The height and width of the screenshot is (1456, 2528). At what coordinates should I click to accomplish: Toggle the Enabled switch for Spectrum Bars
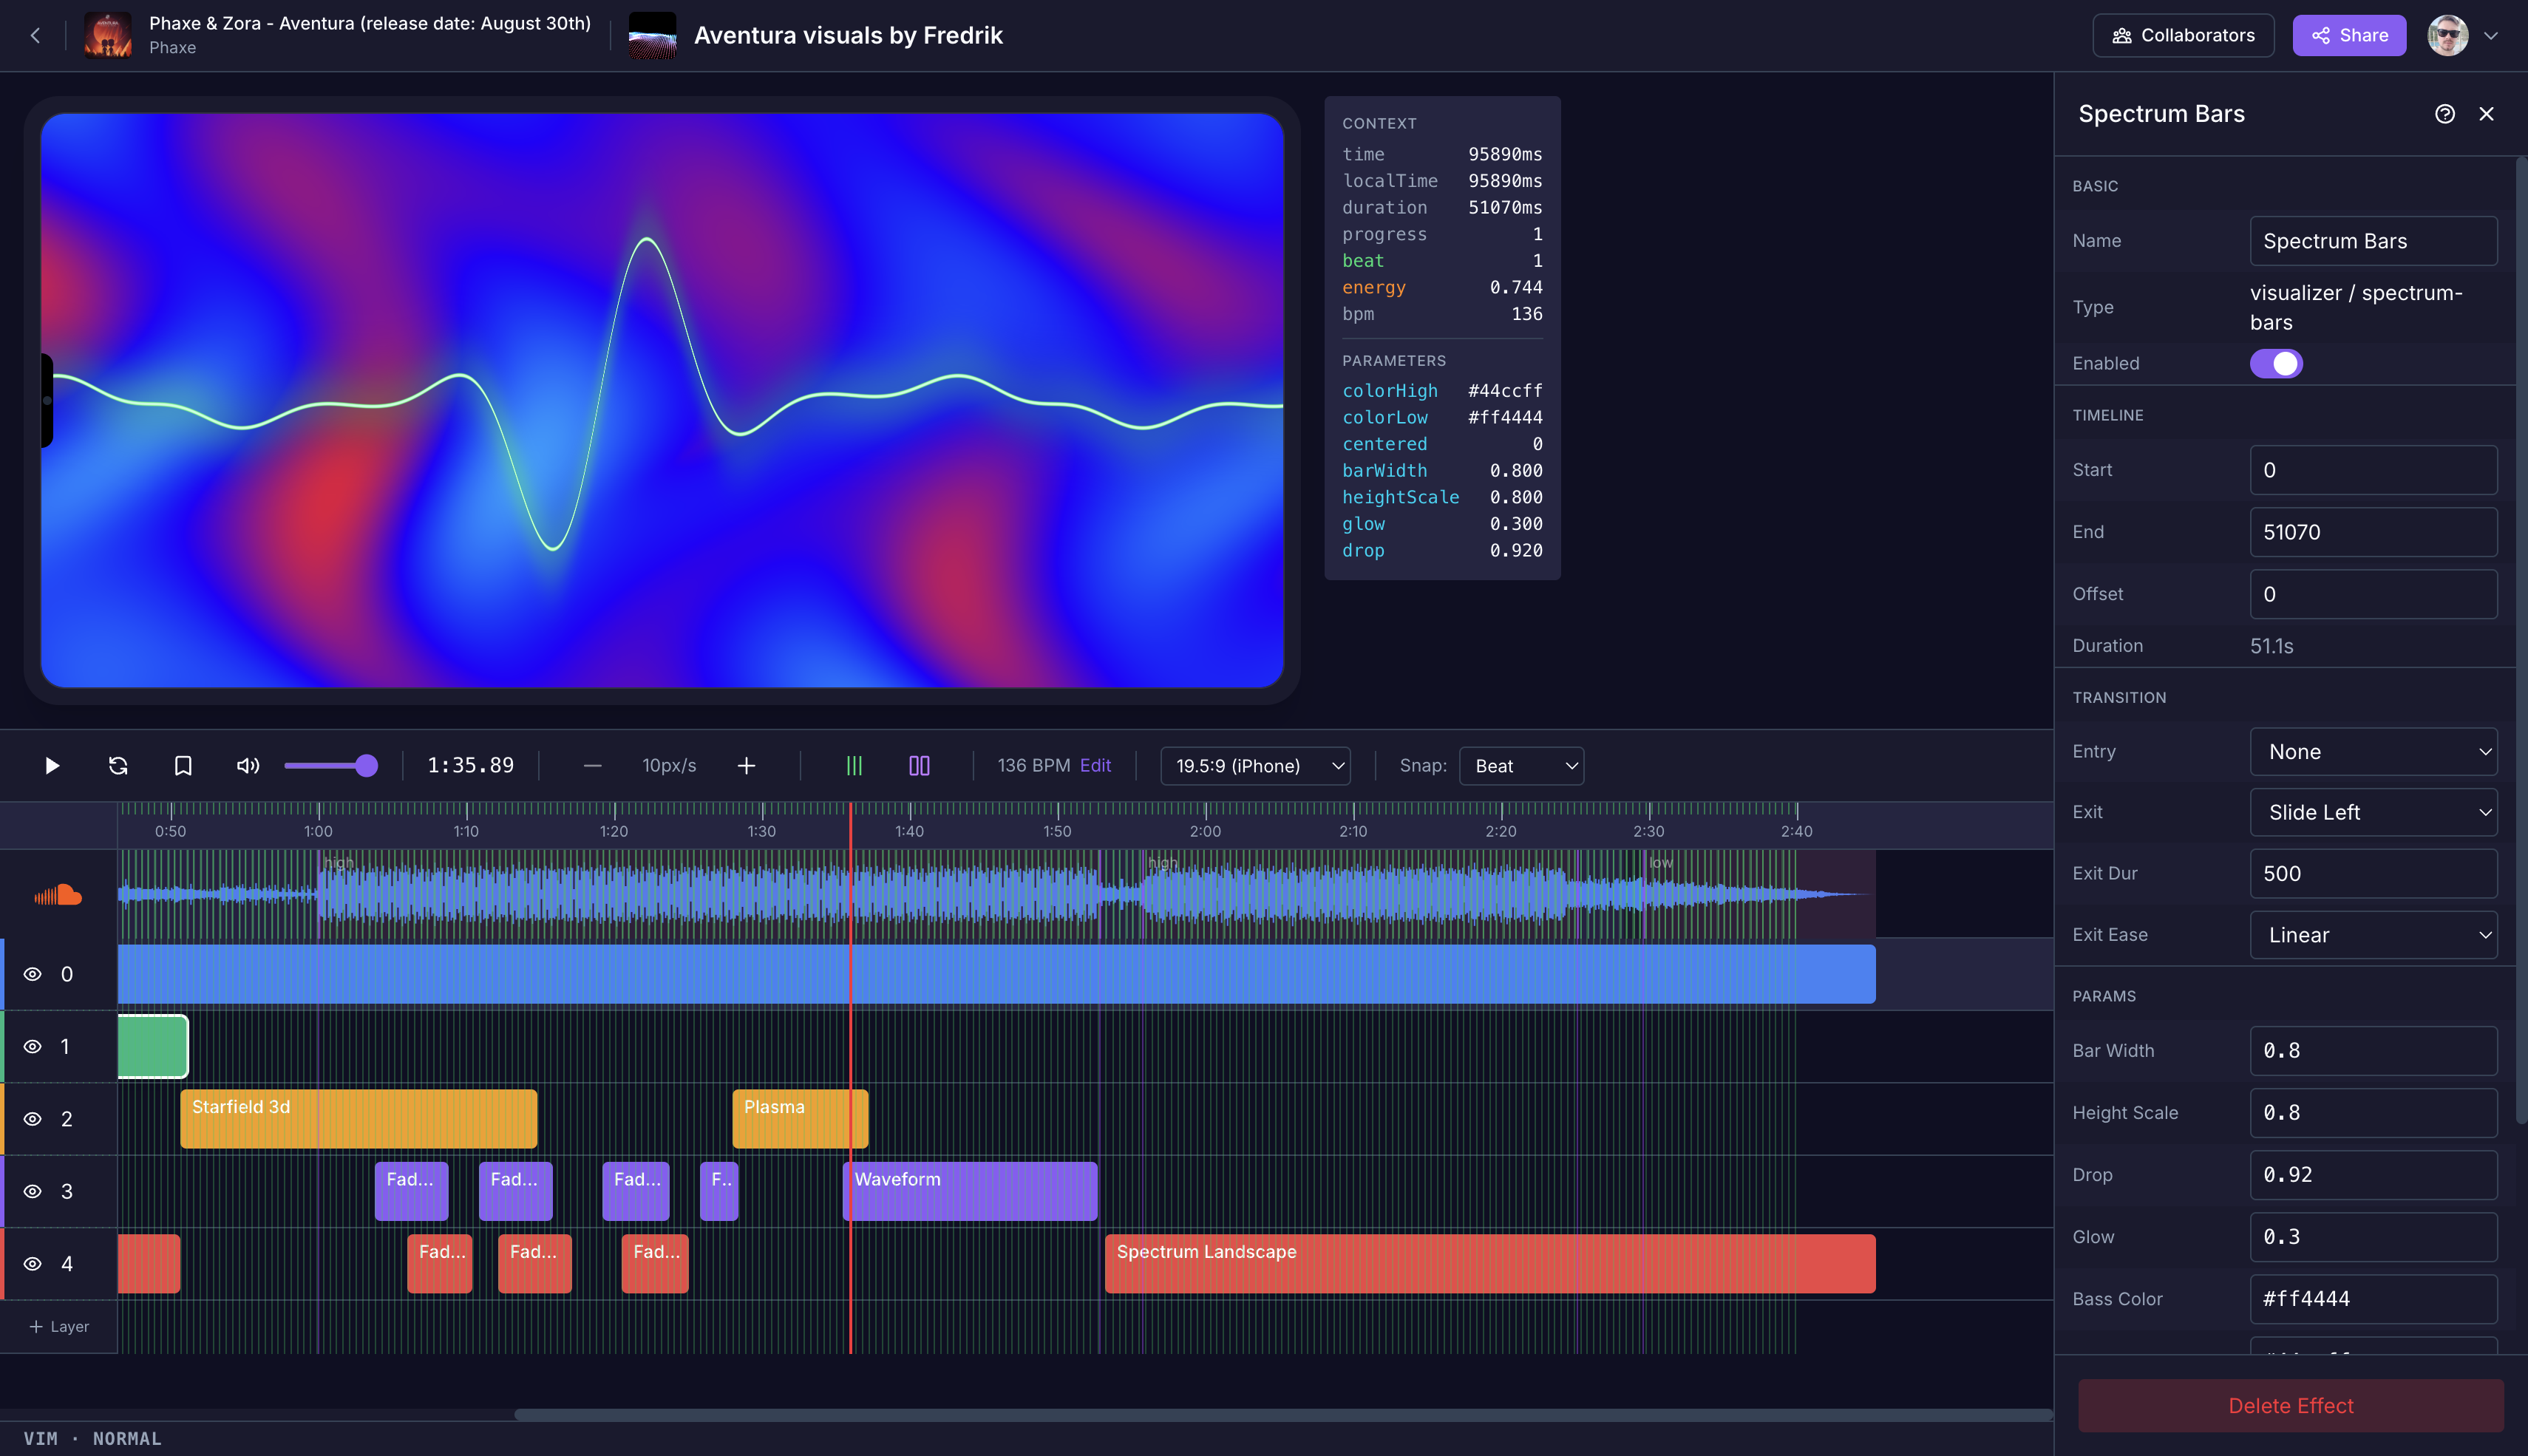[2276, 363]
